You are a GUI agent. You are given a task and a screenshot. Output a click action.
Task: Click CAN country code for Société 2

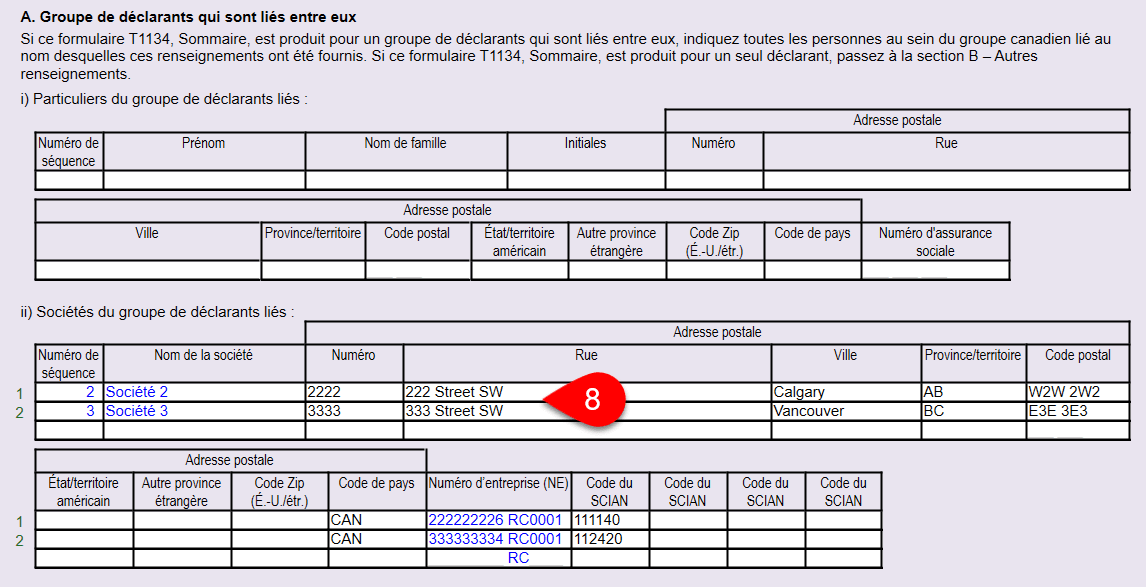377,520
